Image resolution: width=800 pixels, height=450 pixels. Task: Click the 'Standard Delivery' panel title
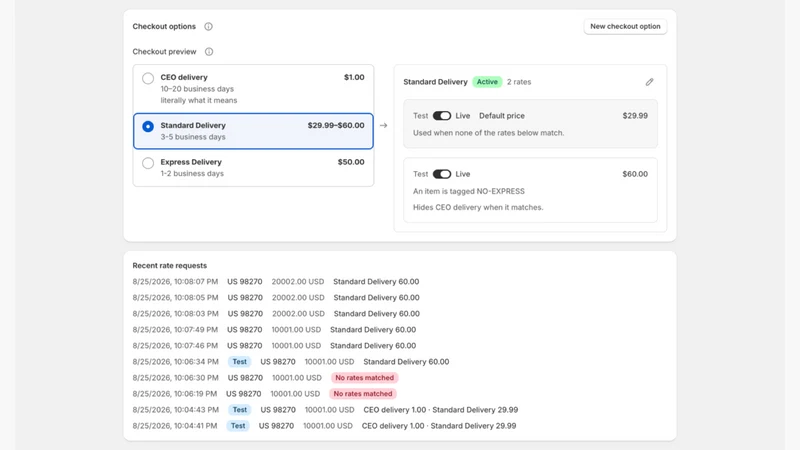(435, 82)
